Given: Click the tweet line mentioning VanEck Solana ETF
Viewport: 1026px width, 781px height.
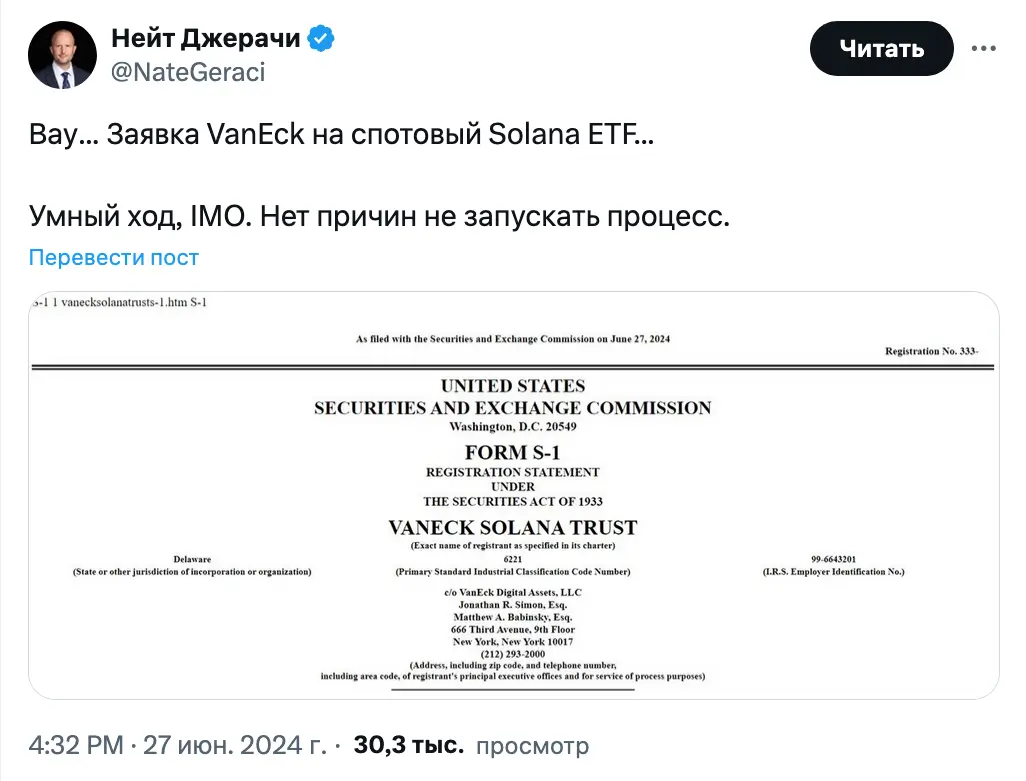Looking at the screenshot, I should tap(342, 134).
